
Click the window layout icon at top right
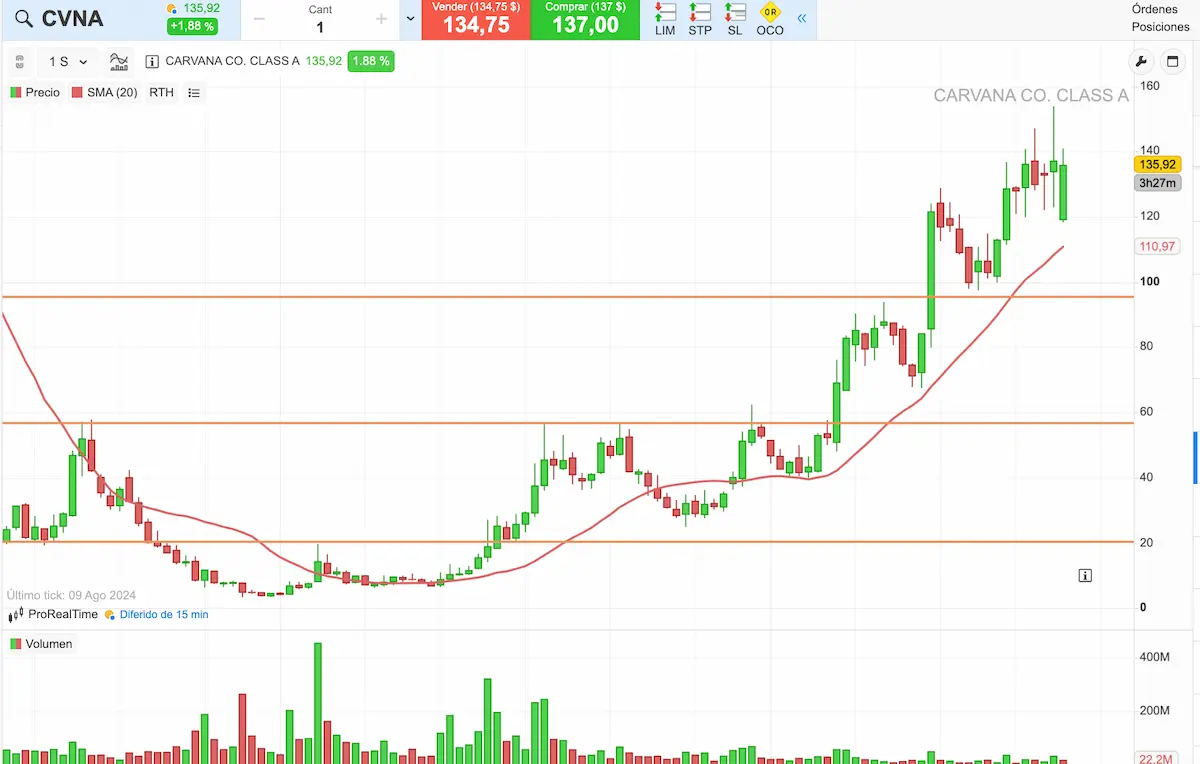tap(1173, 62)
